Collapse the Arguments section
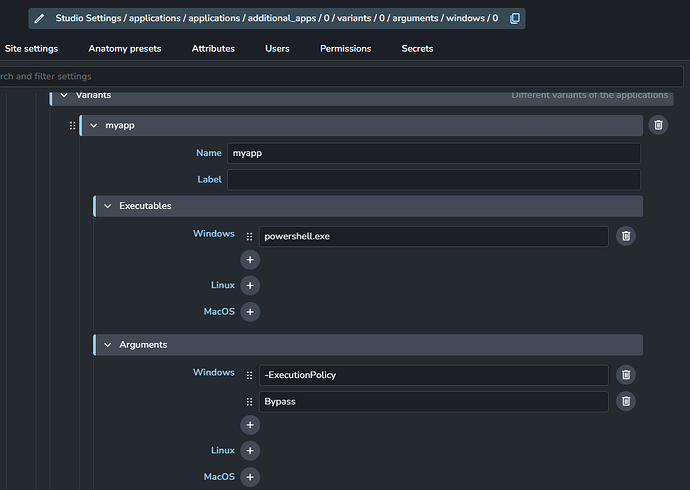The image size is (690, 490). [x=108, y=344]
